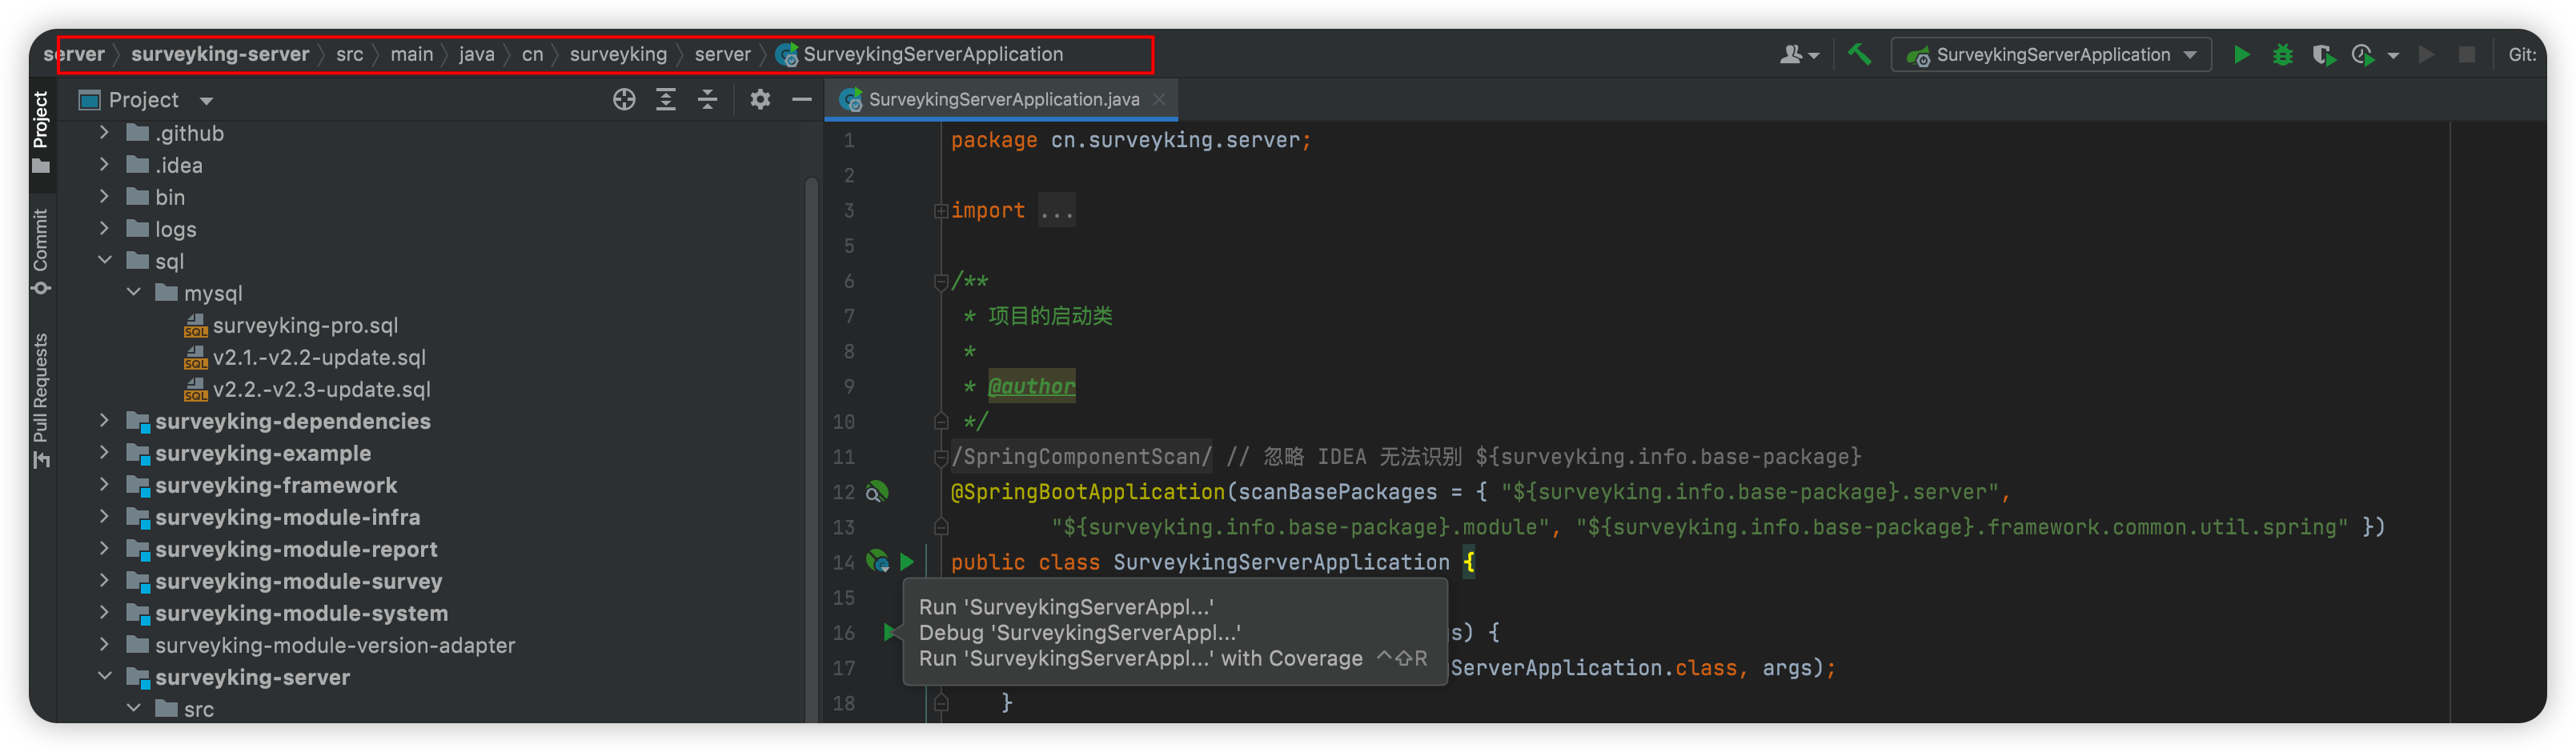Expand the logs folder
The width and height of the screenshot is (2576, 752).
[104, 229]
